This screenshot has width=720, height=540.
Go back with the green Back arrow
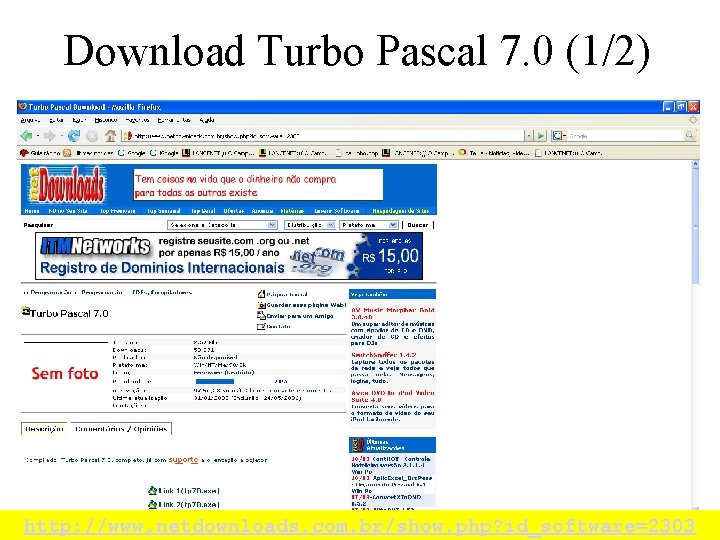point(26,136)
